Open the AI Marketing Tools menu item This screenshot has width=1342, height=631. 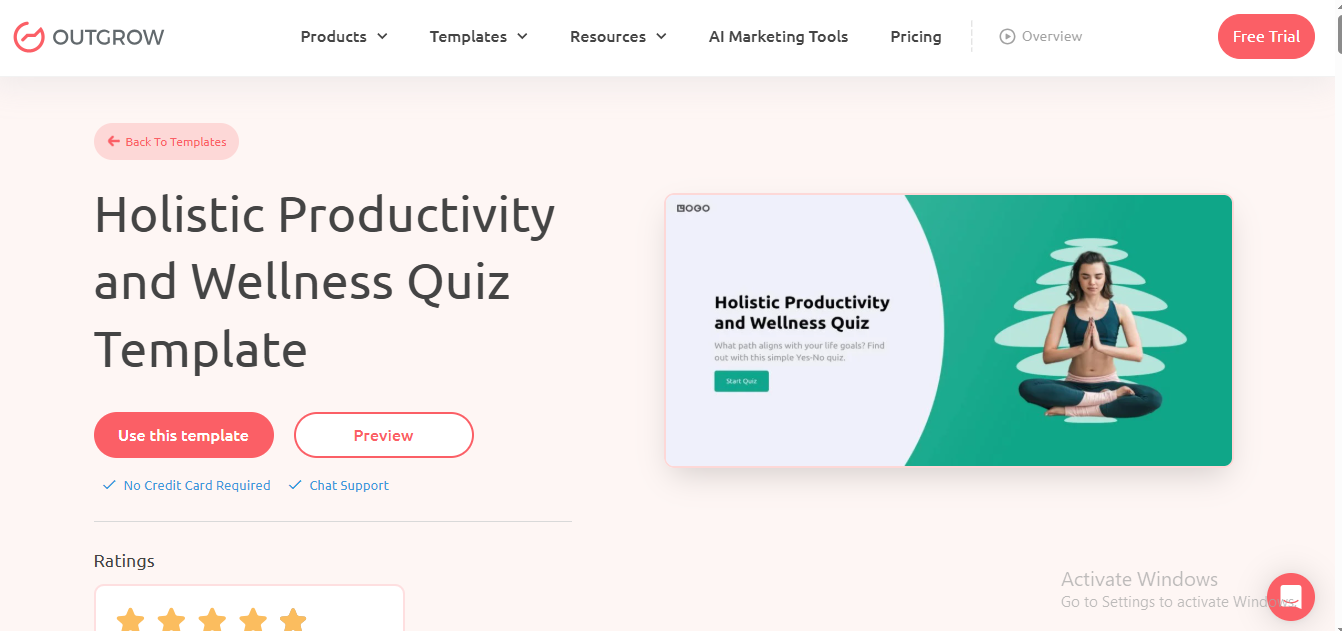click(778, 37)
